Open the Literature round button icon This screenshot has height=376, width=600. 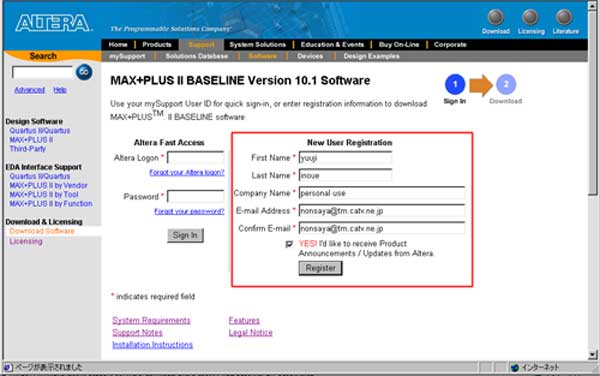[564, 17]
